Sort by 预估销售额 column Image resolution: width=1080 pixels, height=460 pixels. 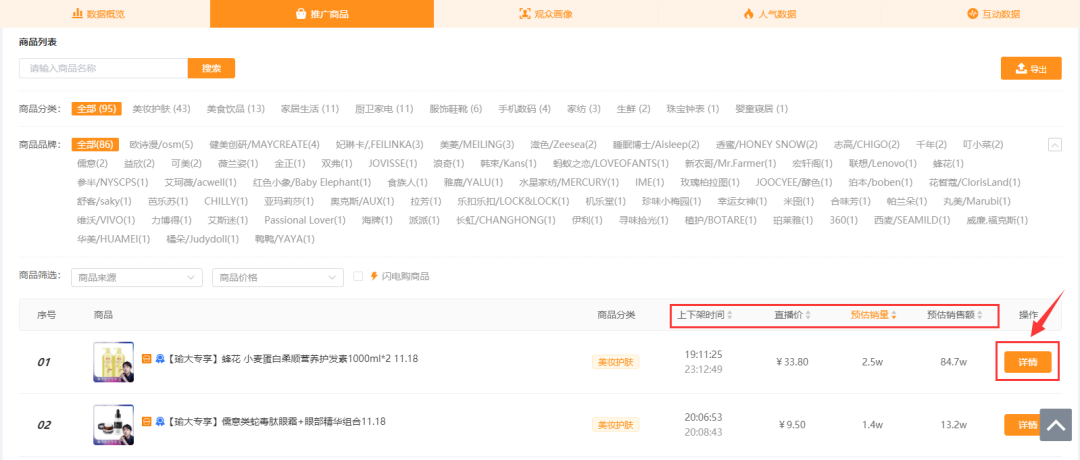click(x=954, y=315)
